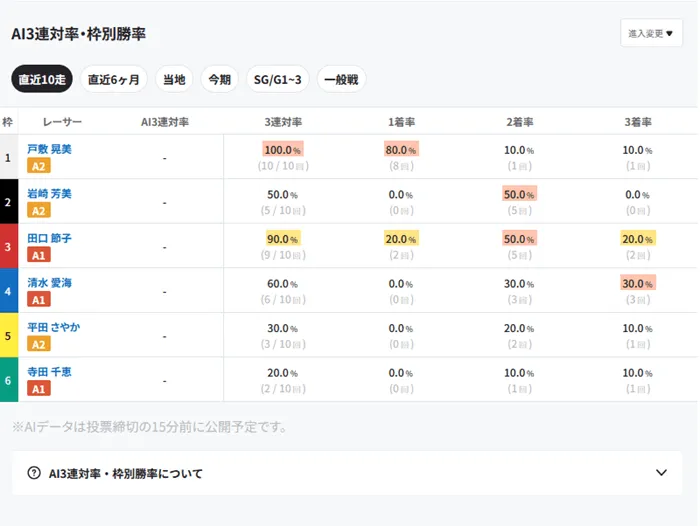
Task: Select the 直近10走 filter tab
Action: pyautogui.click(x=43, y=79)
